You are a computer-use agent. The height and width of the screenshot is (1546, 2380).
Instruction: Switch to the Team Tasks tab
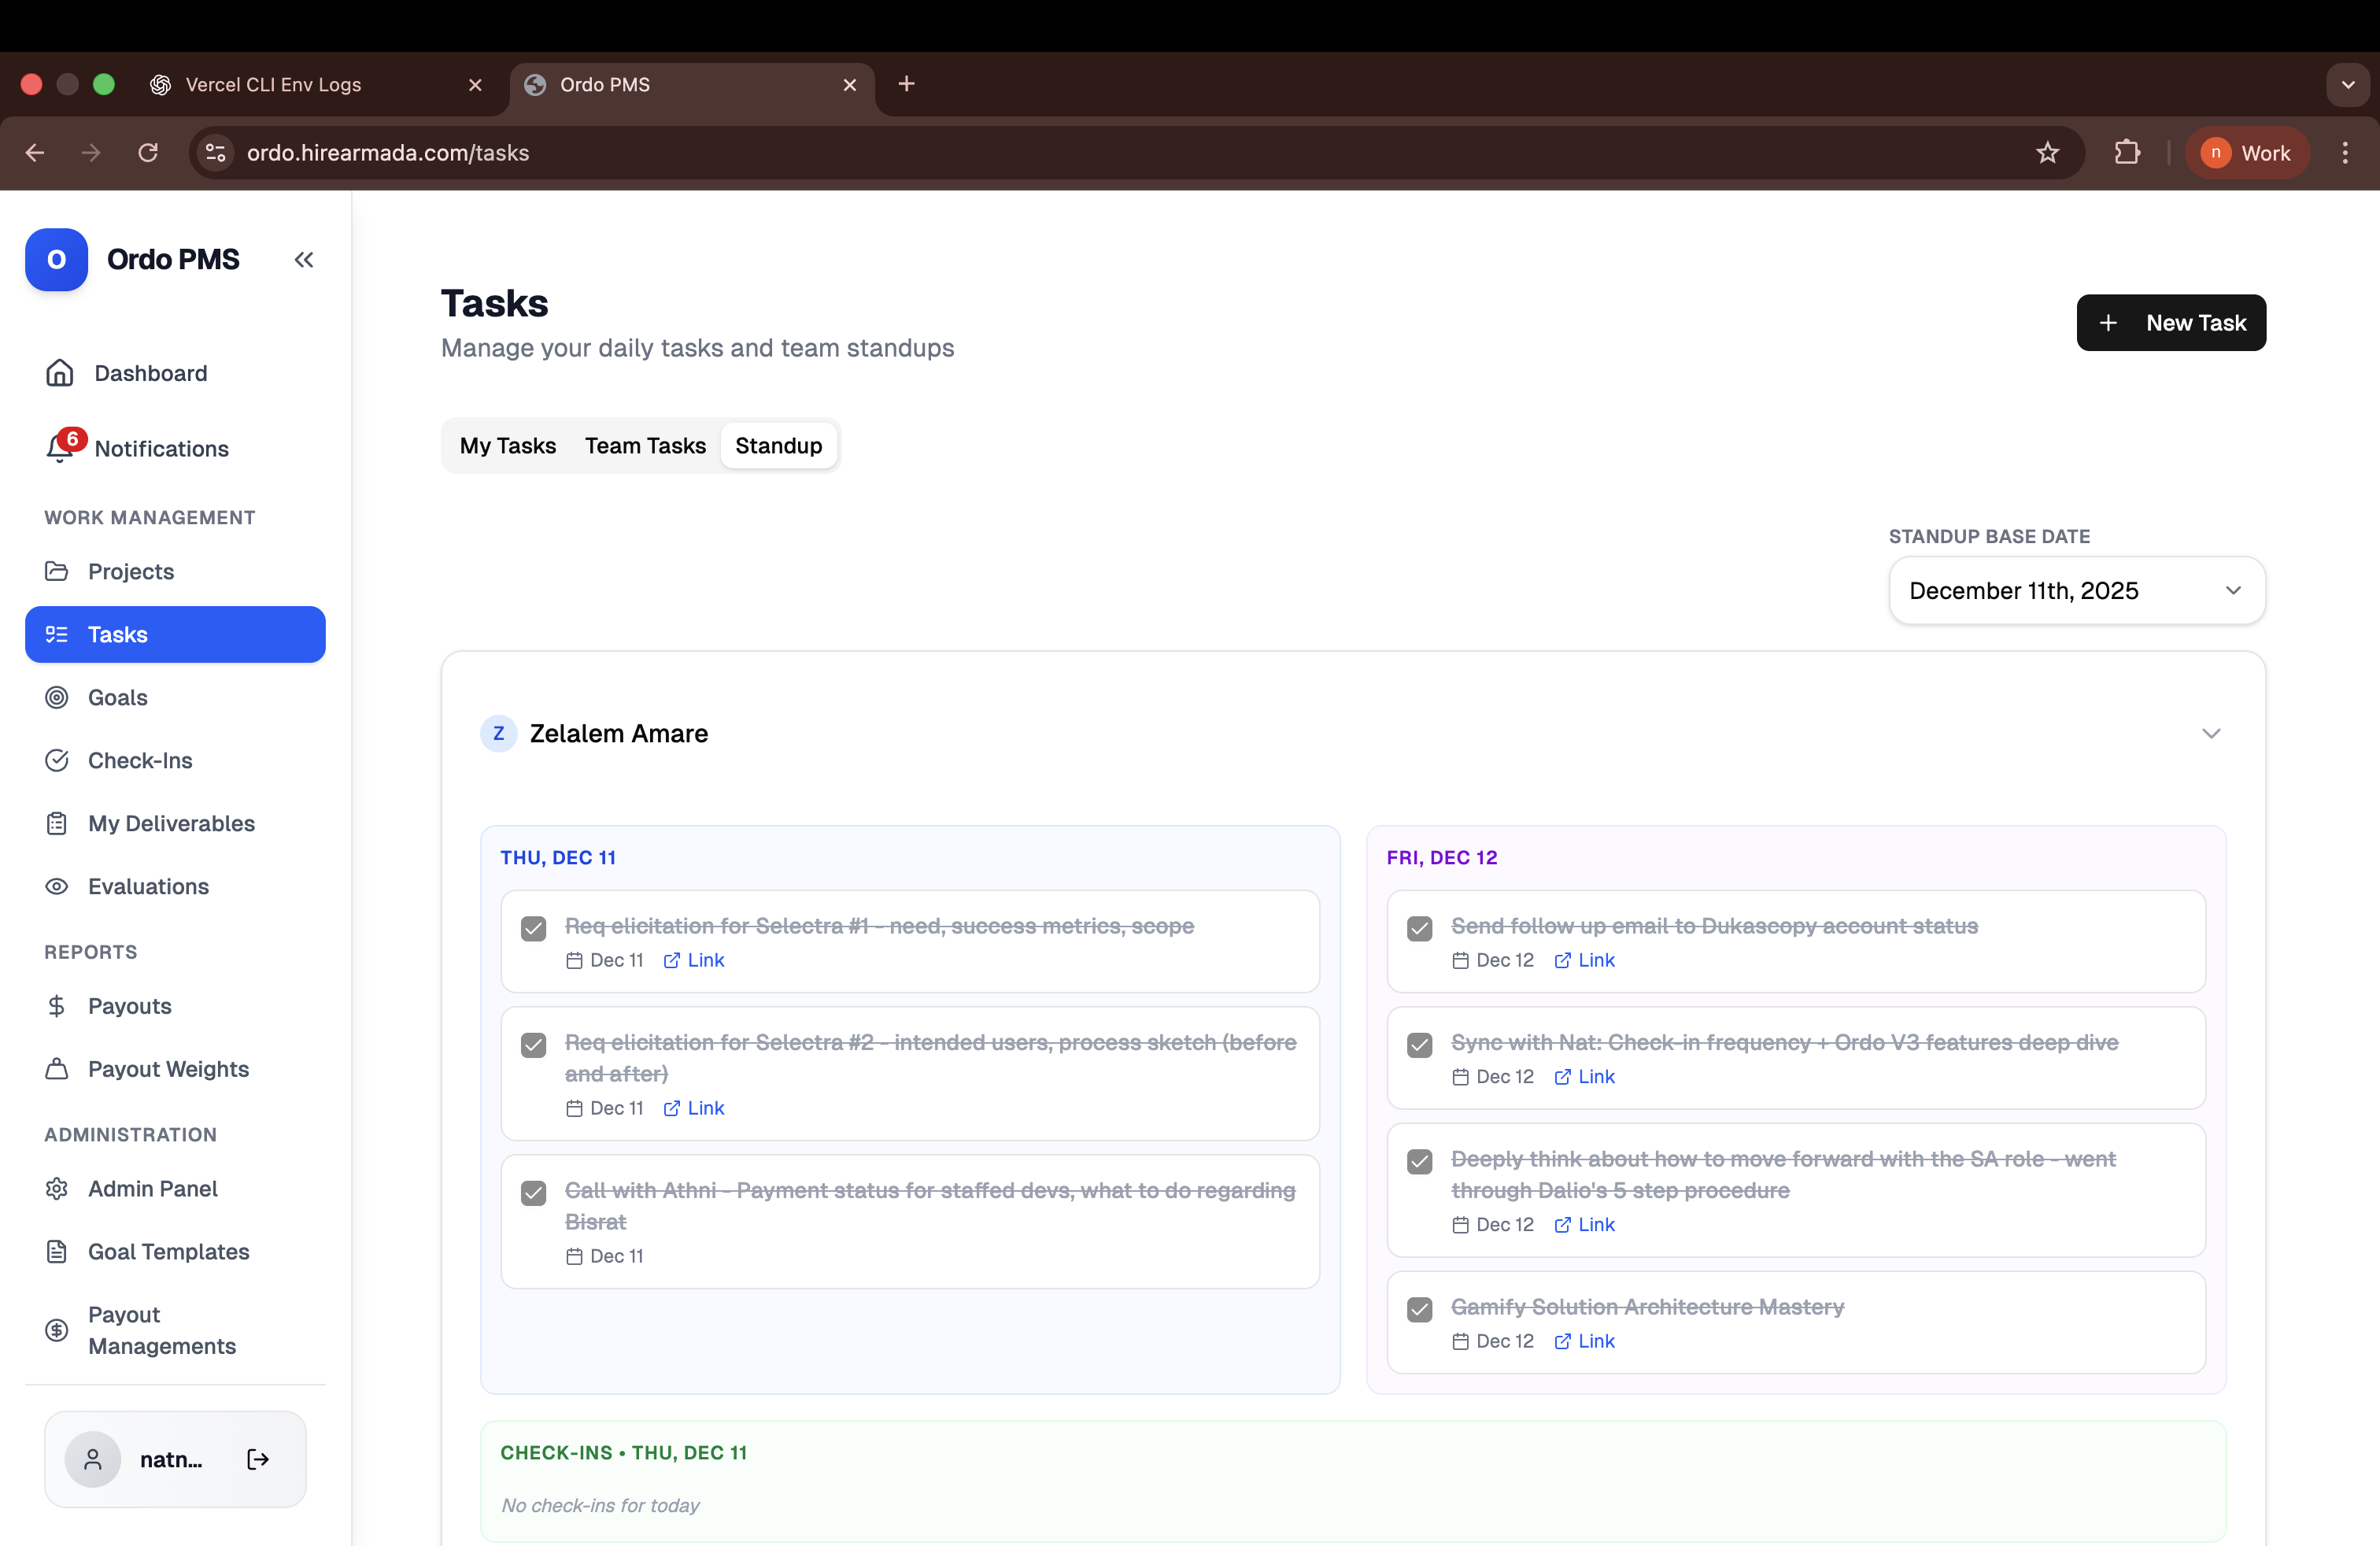tap(645, 446)
